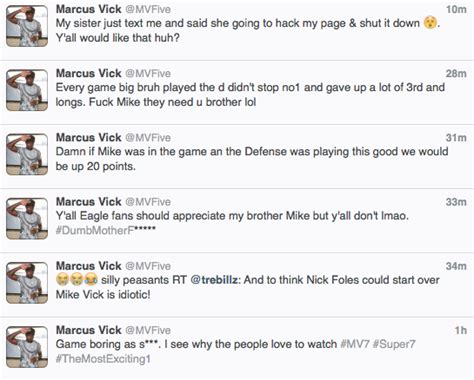Open the #Super7 hashtag
The height and width of the screenshot is (380, 474).
(394, 344)
